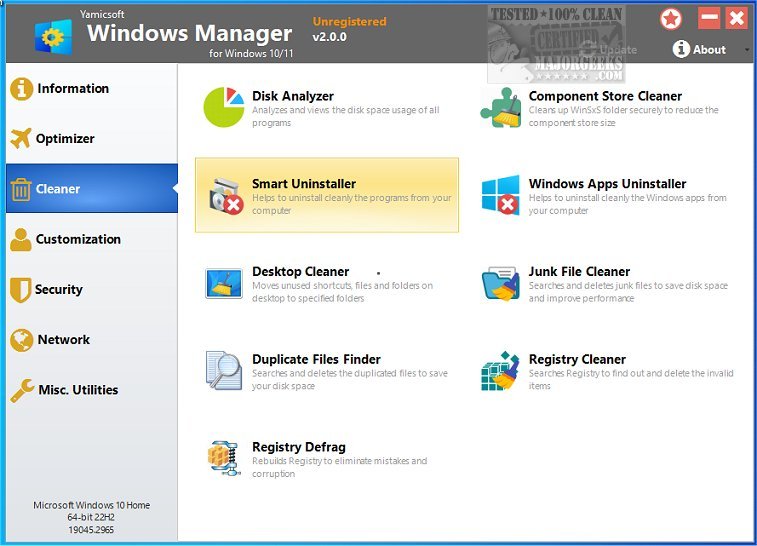This screenshot has width=757, height=546.
Task: Click the Cleaner trash can icon
Action: click(21, 189)
